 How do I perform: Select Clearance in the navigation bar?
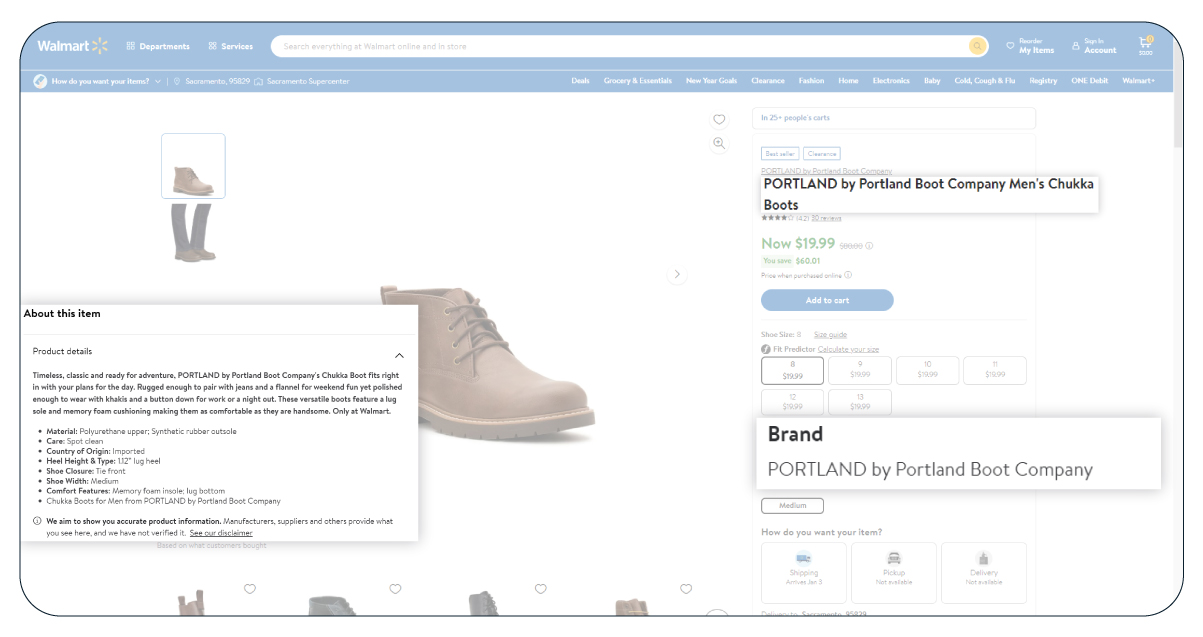click(768, 81)
